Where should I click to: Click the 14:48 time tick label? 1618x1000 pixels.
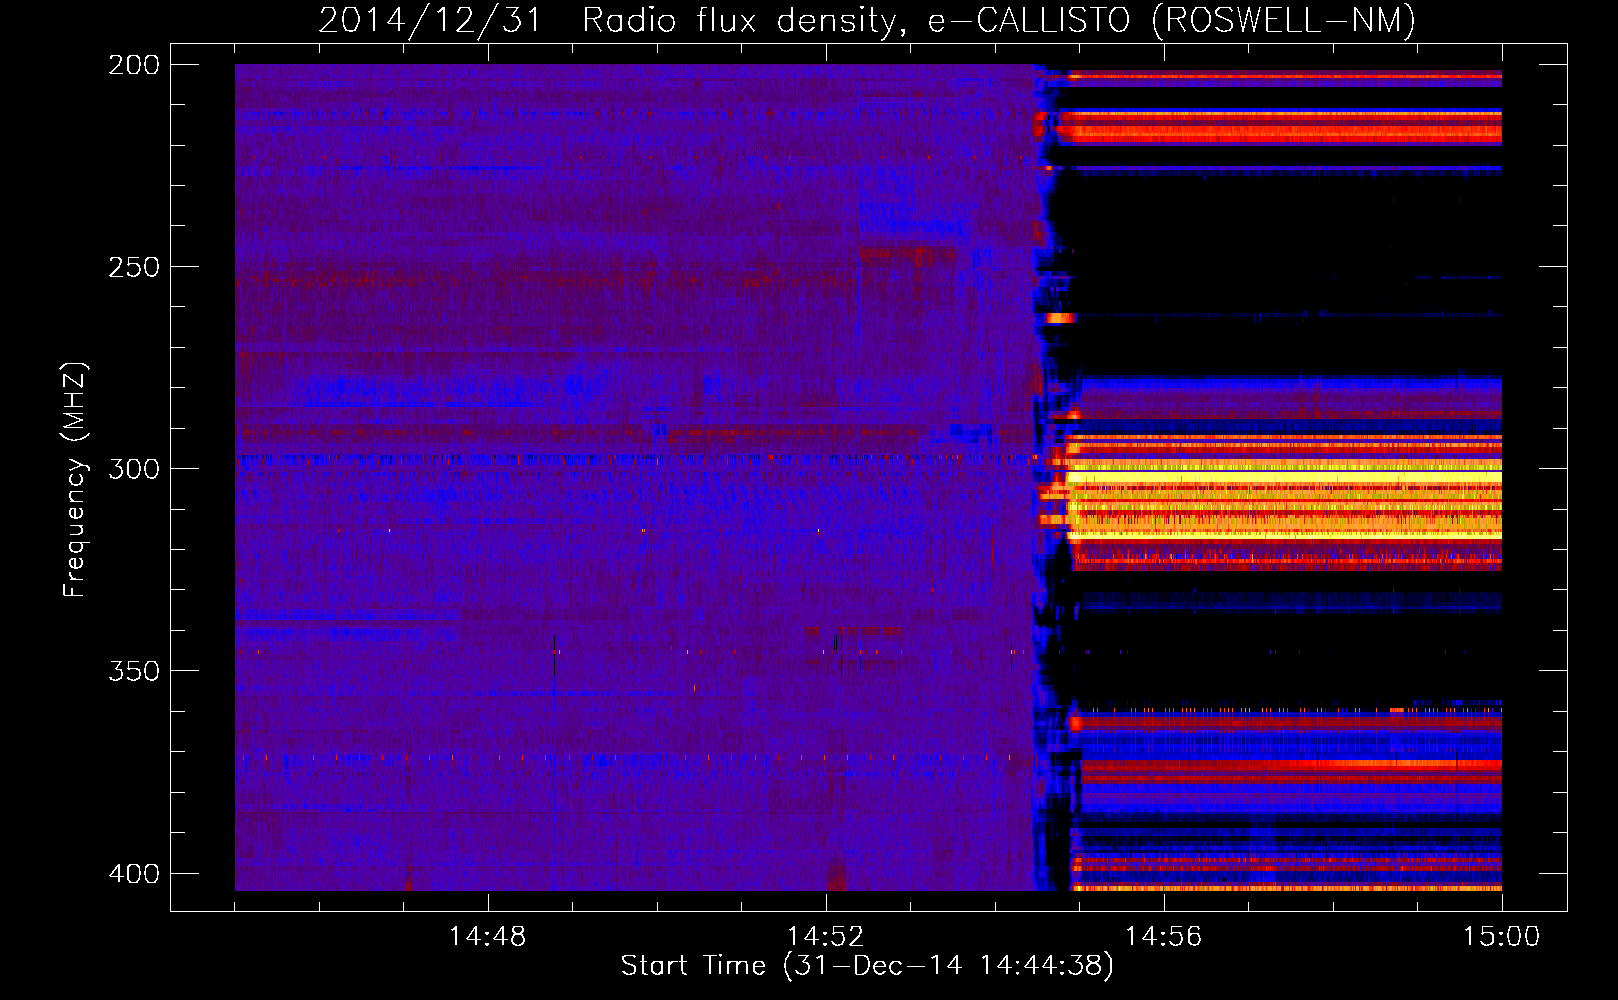pyautogui.click(x=488, y=937)
